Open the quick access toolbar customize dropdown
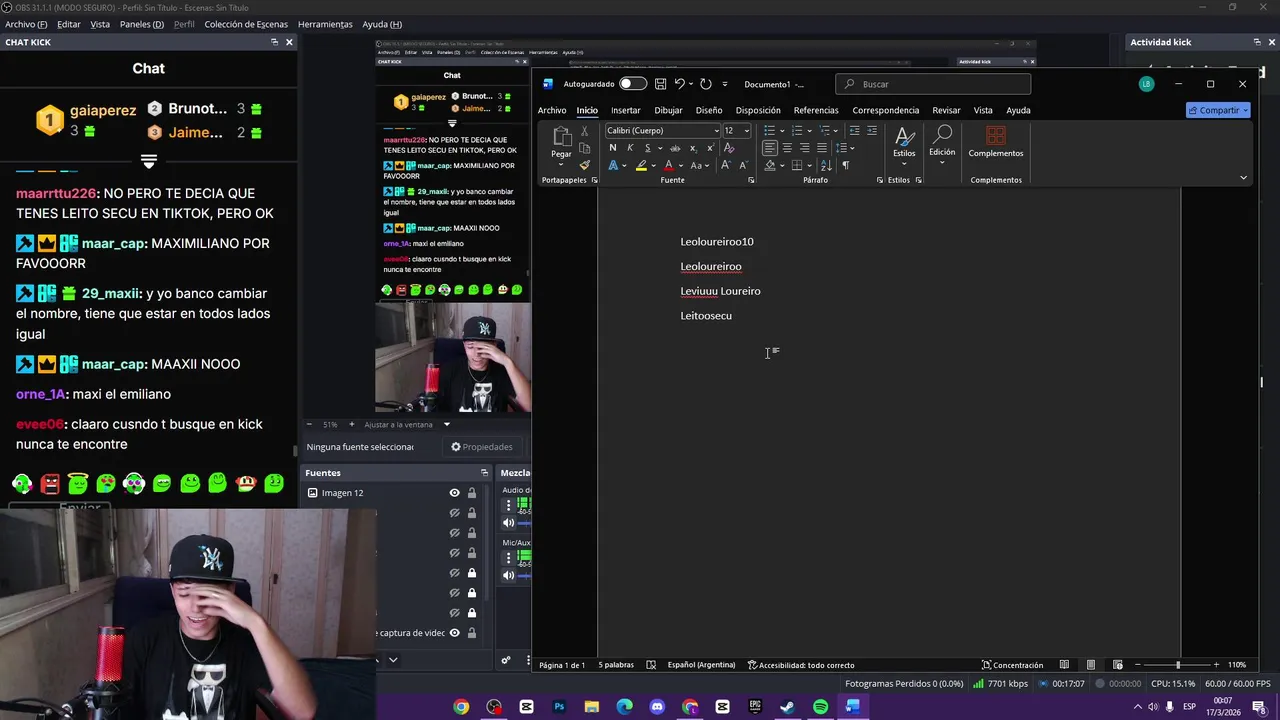This screenshot has width=1280, height=720. click(x=725, y=84)
